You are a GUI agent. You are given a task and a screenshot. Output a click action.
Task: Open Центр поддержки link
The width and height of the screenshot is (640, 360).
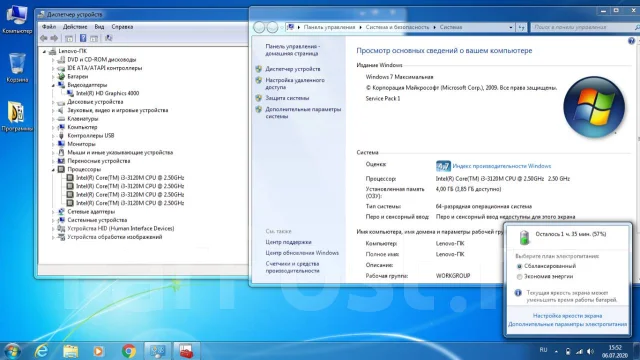(x=288, y=242)
